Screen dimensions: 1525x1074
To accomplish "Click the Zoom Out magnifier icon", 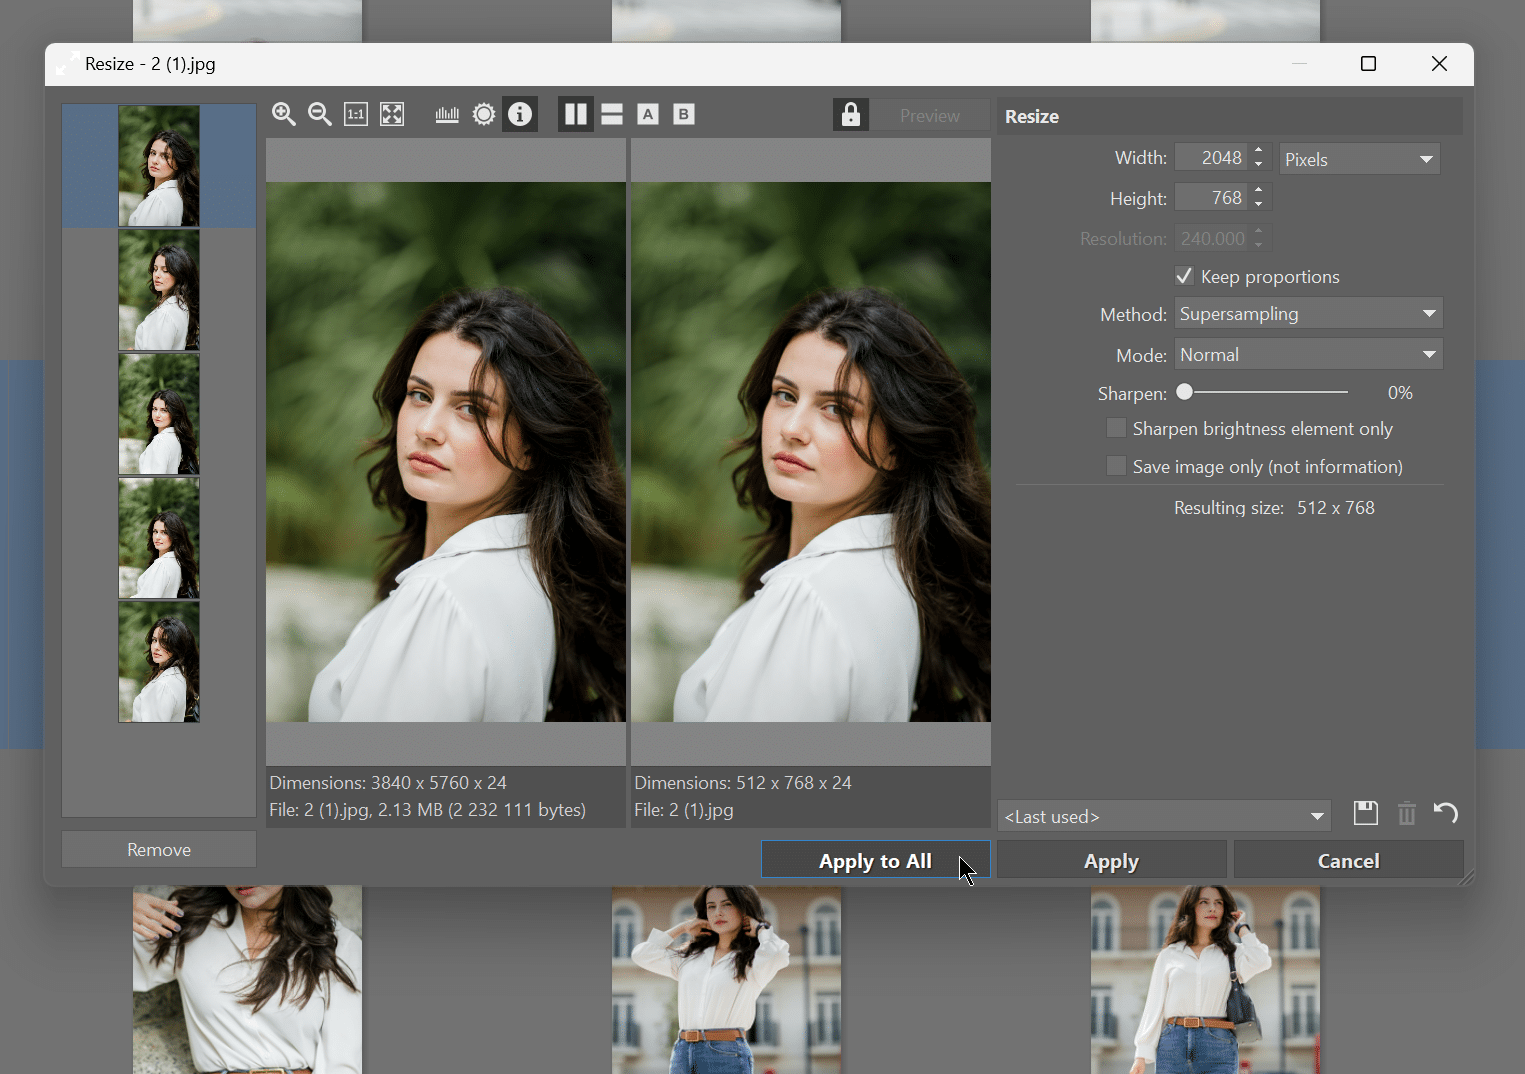I will 320,114.
